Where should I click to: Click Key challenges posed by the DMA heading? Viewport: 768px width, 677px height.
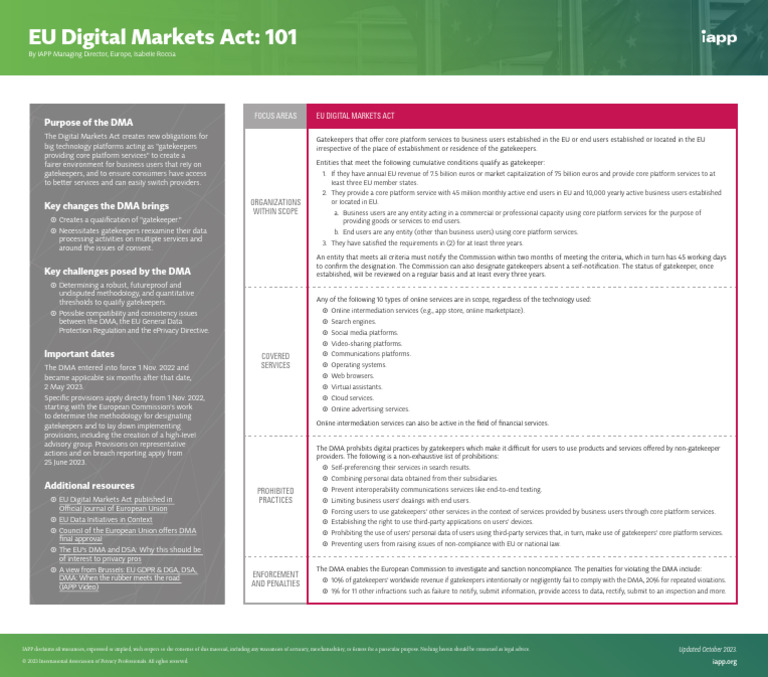coord(118,271)
